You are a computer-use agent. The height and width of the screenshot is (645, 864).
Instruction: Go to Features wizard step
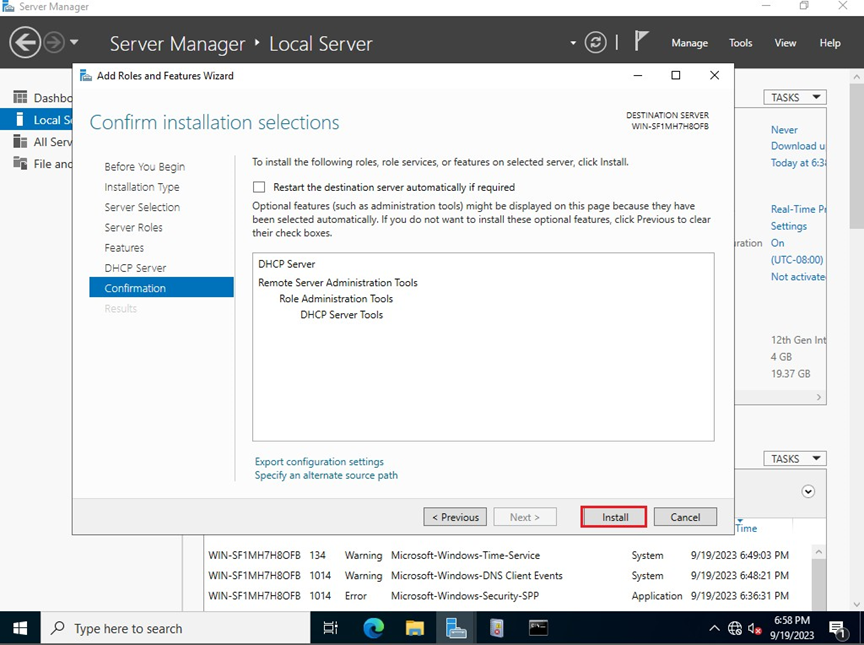124,248
